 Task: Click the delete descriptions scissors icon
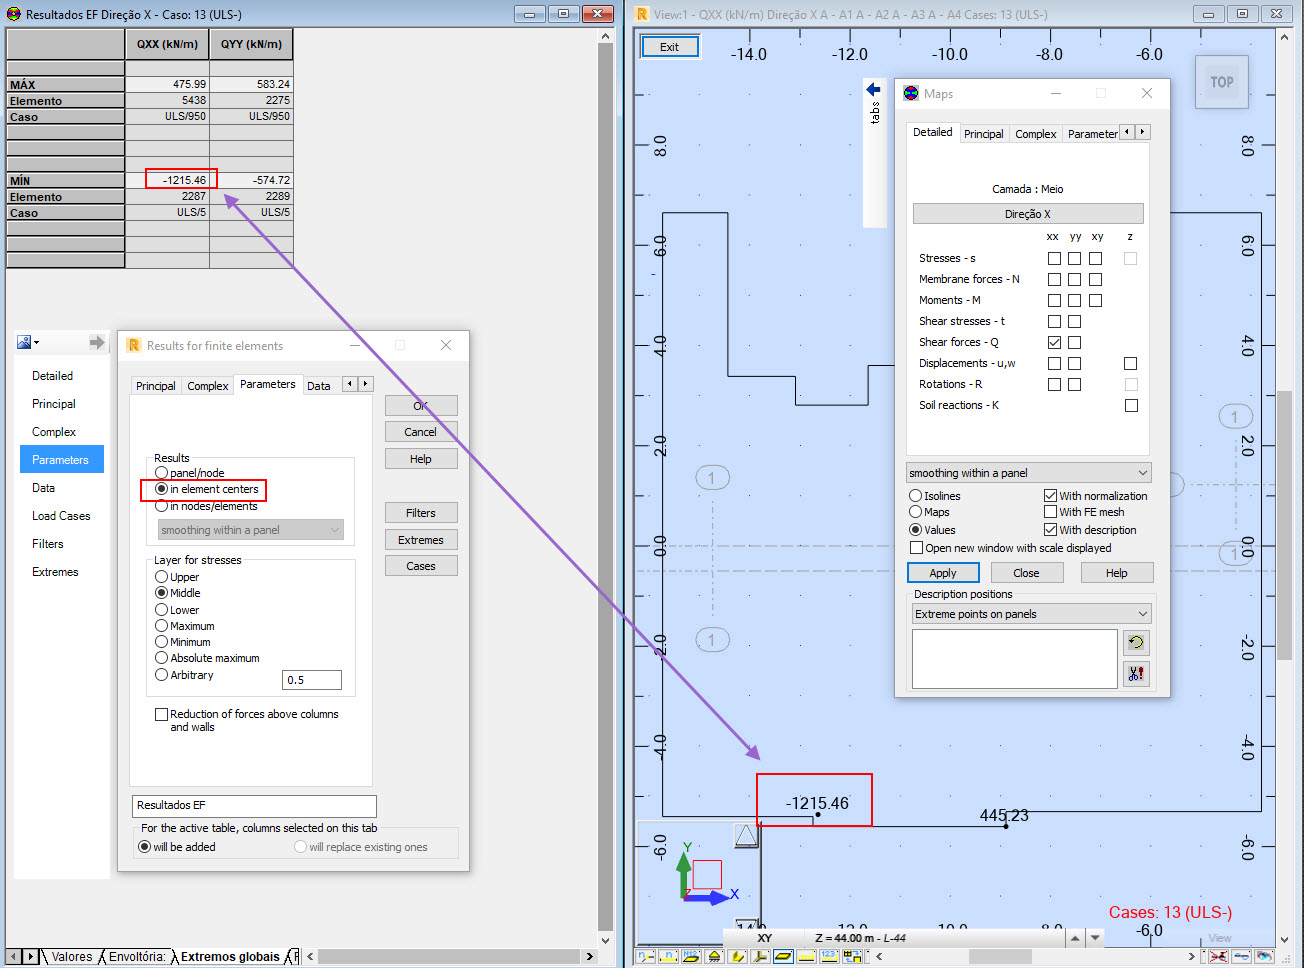click(1136, 673)
